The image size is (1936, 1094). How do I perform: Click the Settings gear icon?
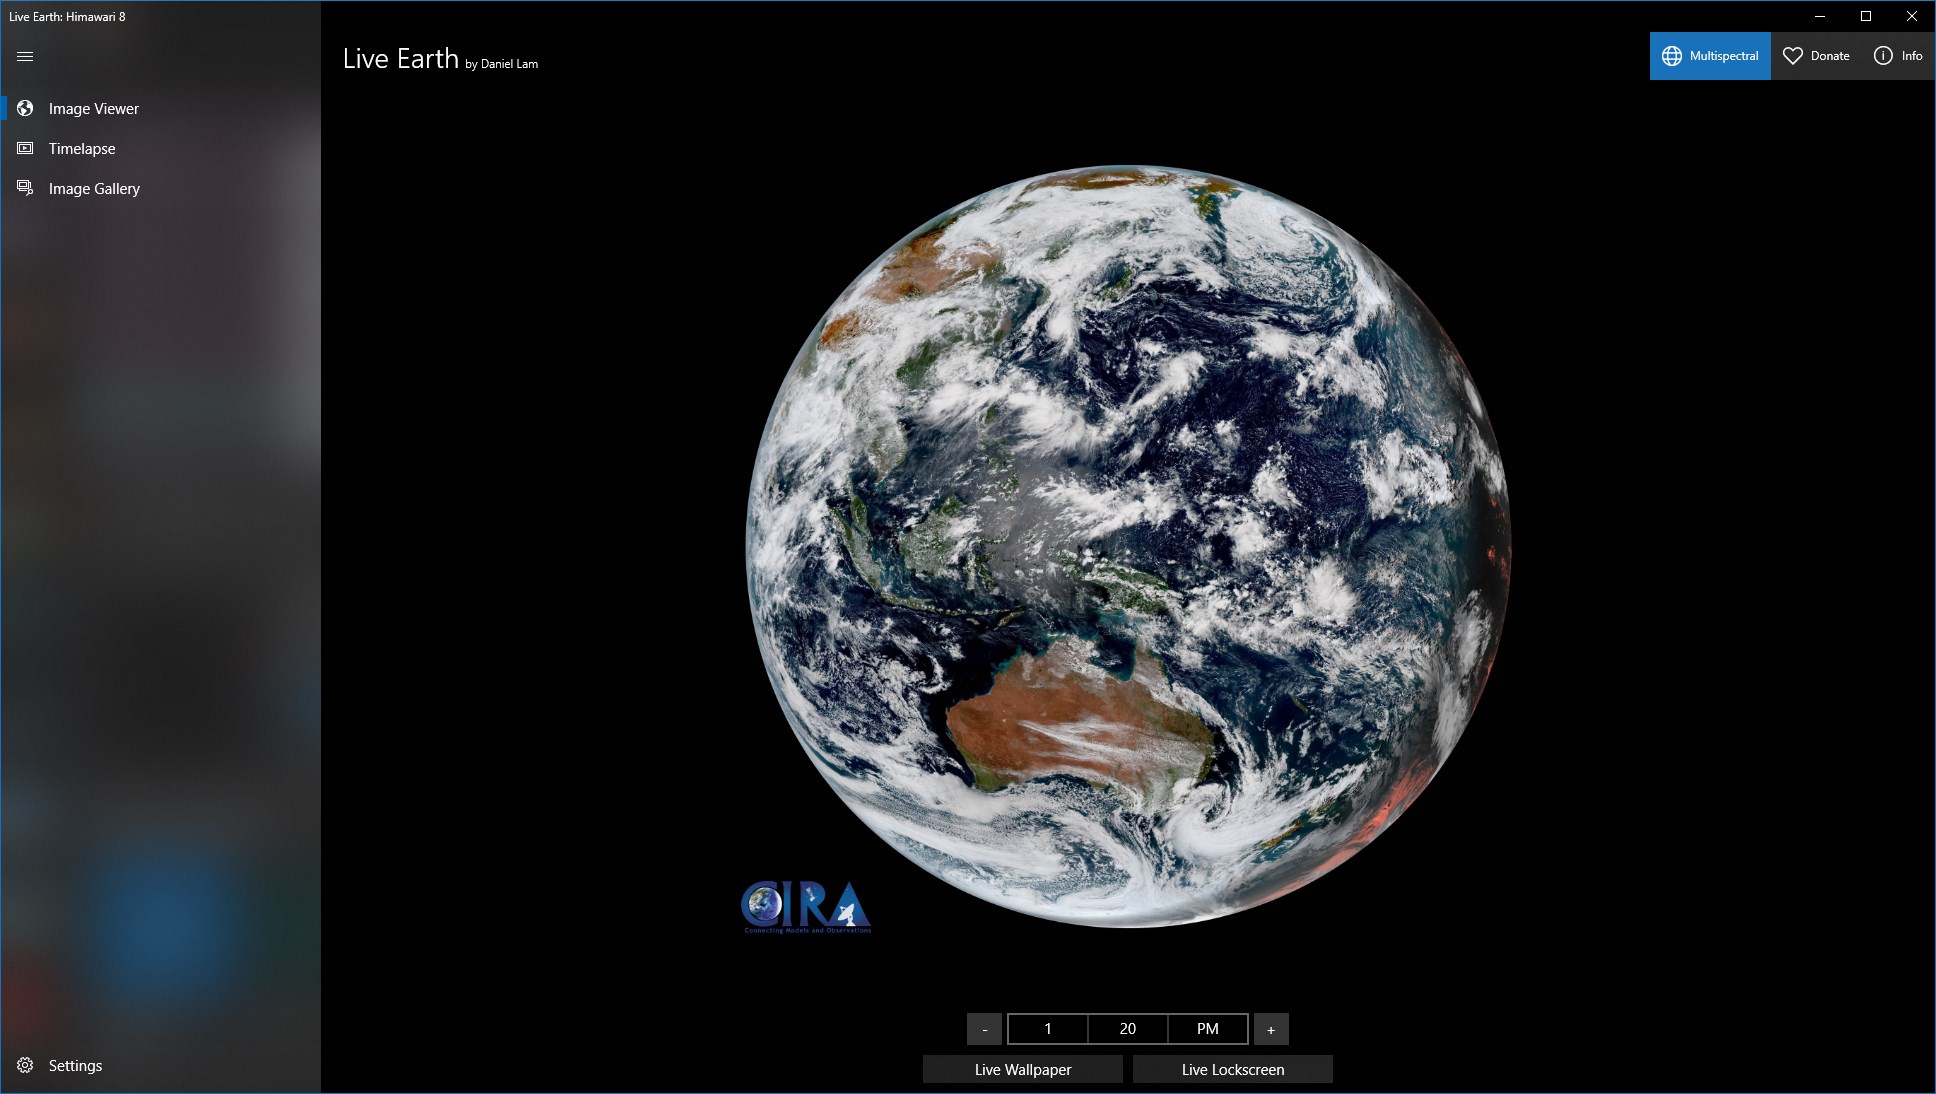point(25,1066)
